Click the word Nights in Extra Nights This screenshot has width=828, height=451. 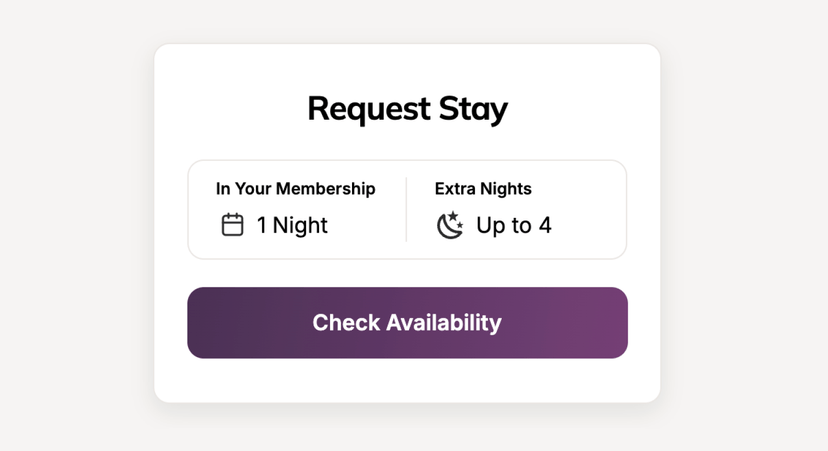pos(506,189)
